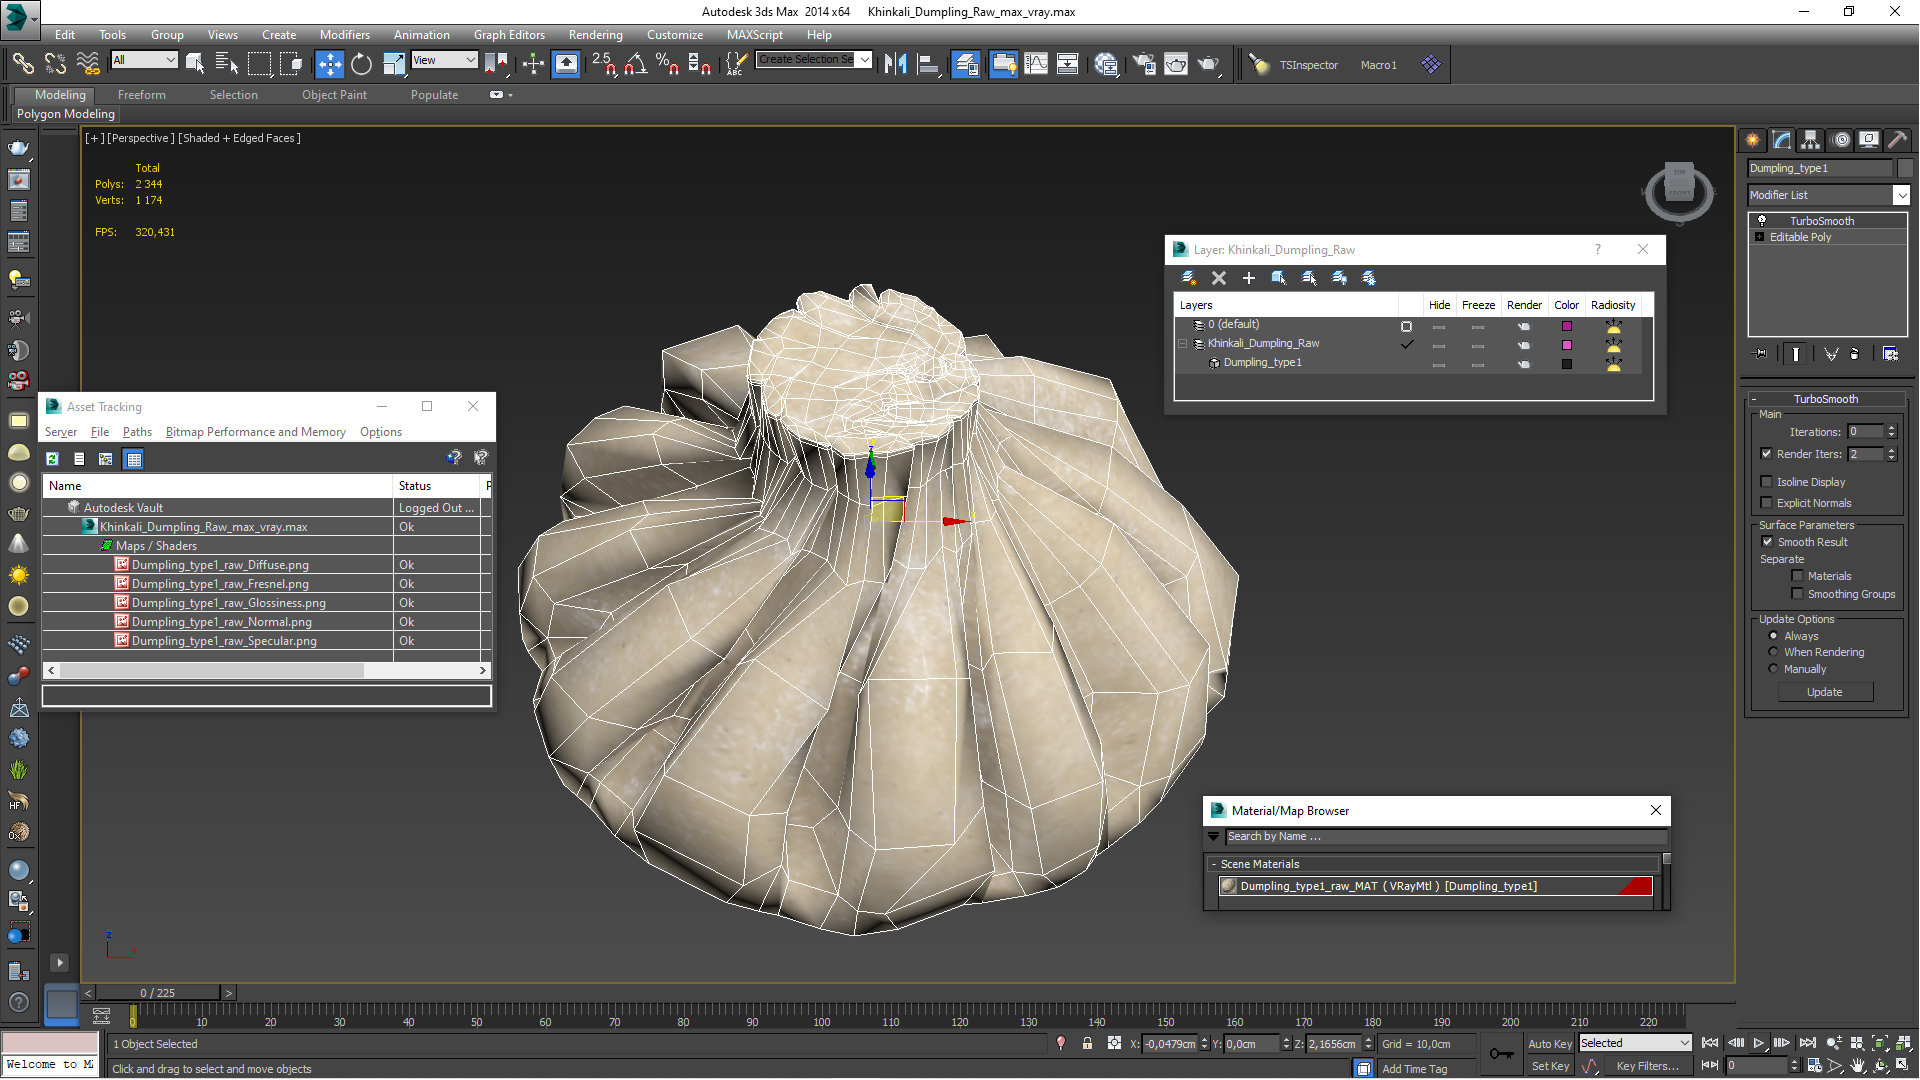The width and height of the screenshot is (1920, 1080).
Task: Open selection filter All dropdown
Action: click(x=144, y=60)
